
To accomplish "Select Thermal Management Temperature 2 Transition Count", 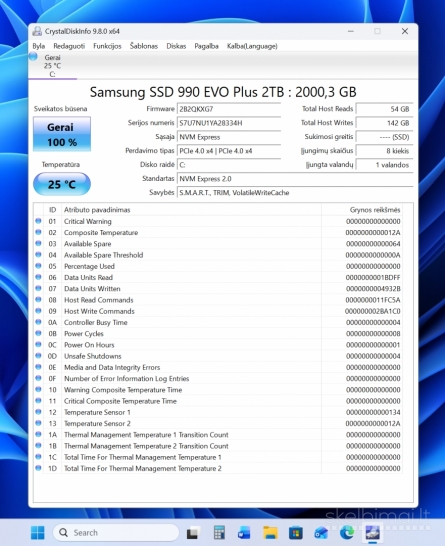I will [218, 446].
